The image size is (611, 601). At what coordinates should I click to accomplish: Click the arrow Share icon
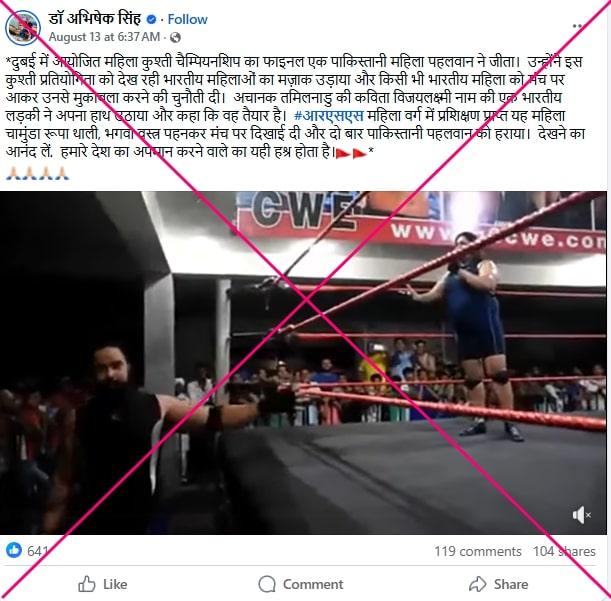coord(477,584)
